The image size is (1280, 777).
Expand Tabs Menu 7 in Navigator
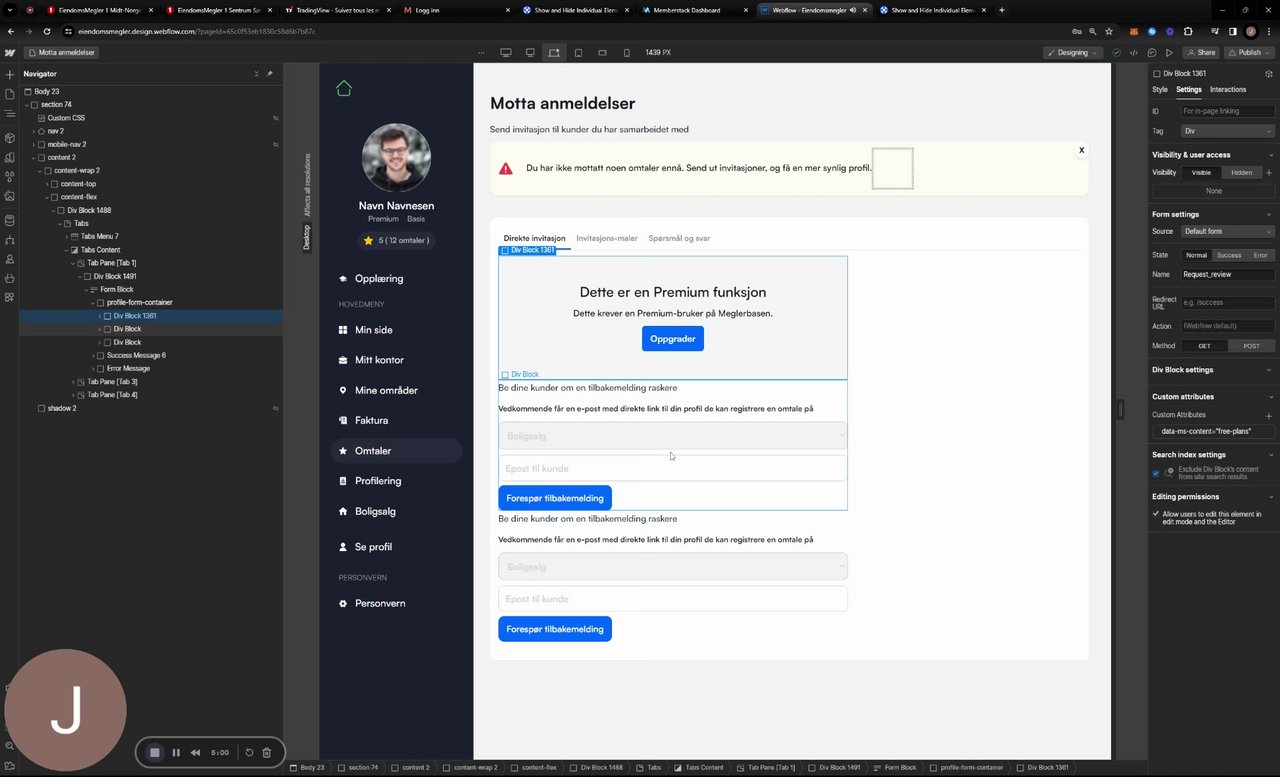click(67, 237)
